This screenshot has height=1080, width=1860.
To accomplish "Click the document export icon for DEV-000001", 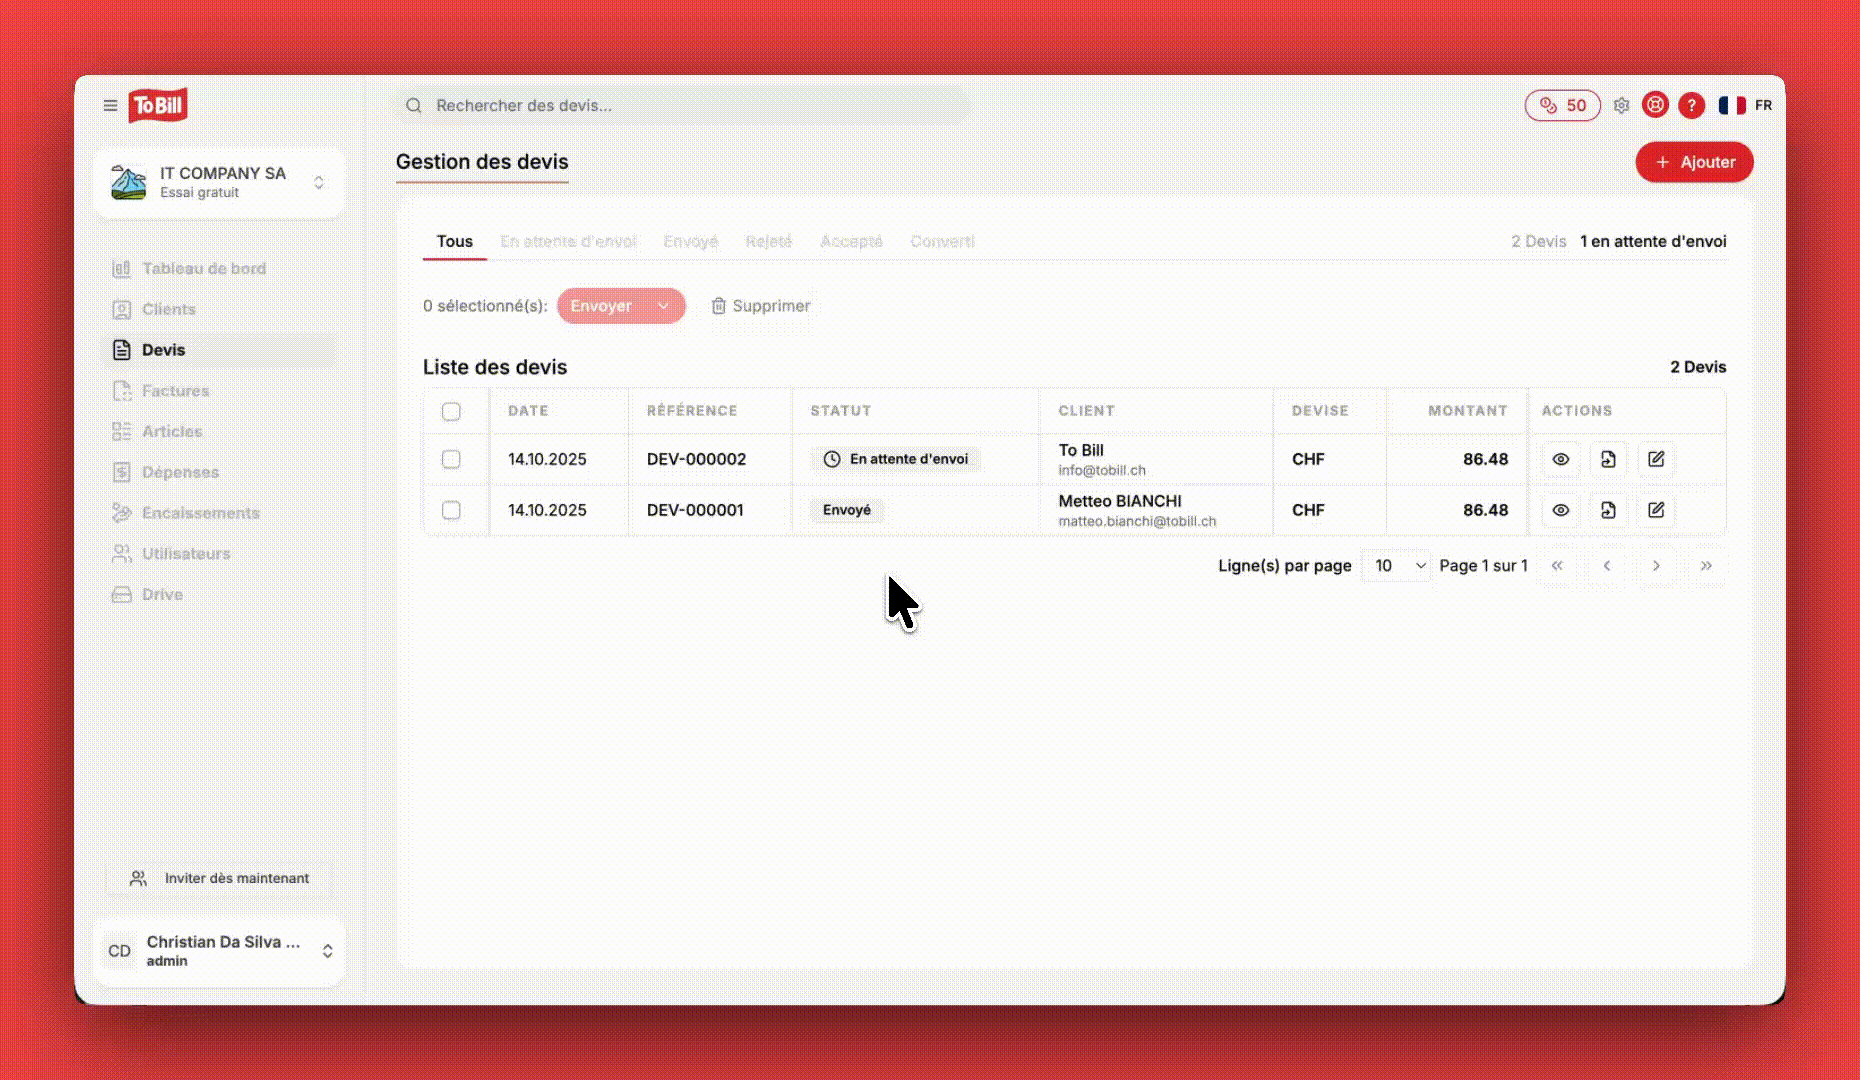I will tap(1608, 510).
